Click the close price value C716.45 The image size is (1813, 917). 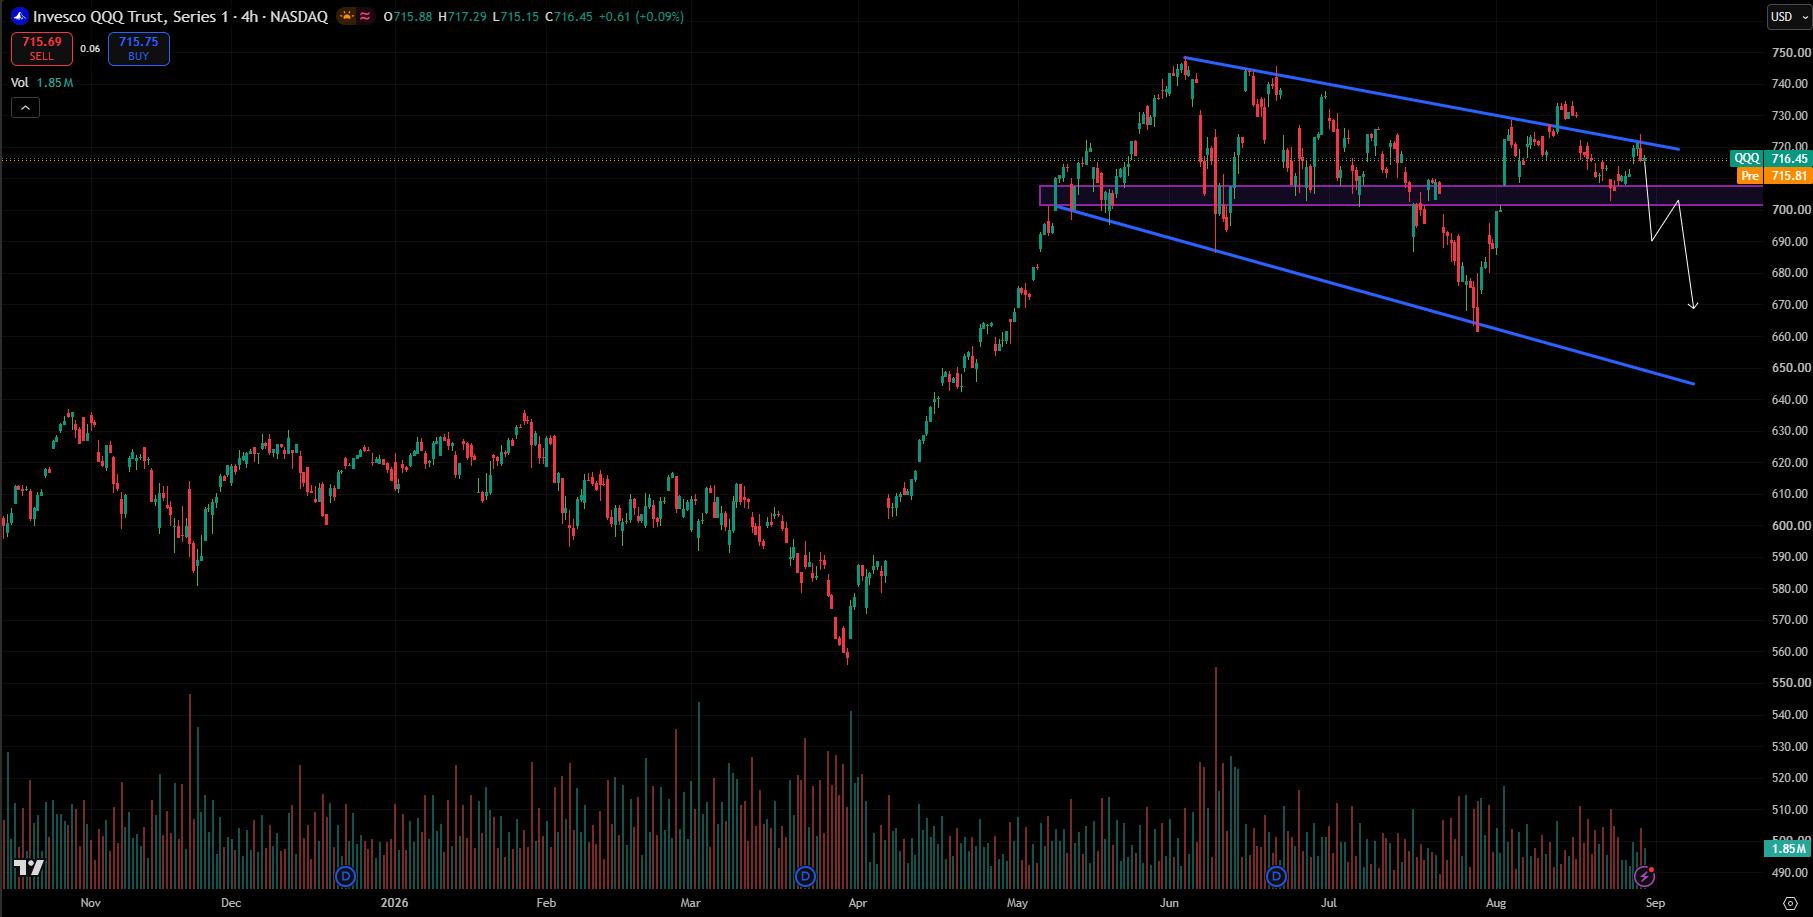(569, 16)
